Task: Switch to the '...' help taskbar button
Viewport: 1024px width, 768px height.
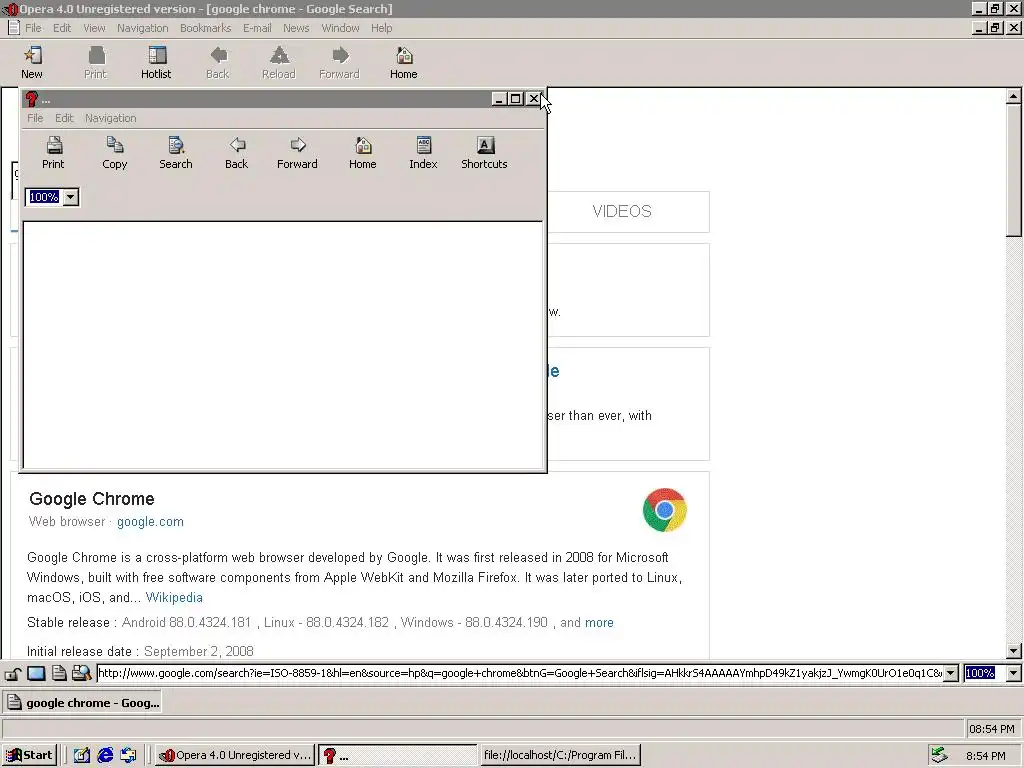Action: (x=398, y=756)
